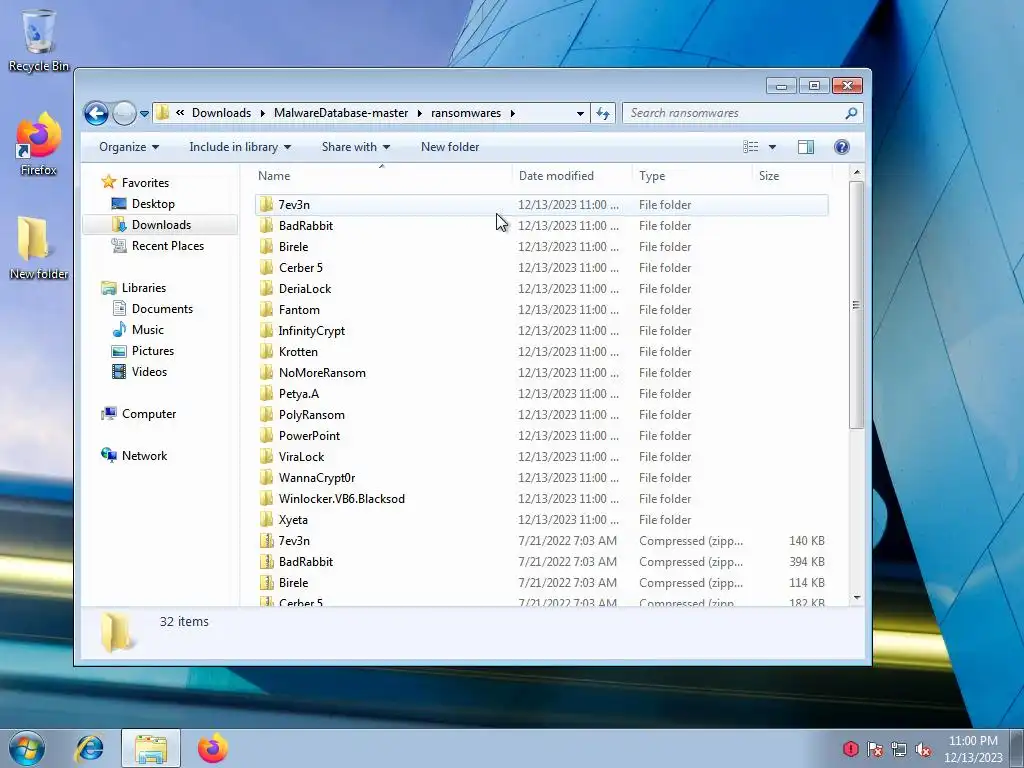Image resolution: width=1024 pixels, height=768 pixels.
Task: Expand arrow after Downloads breadcrumb
Action: (x=263, y=114)
